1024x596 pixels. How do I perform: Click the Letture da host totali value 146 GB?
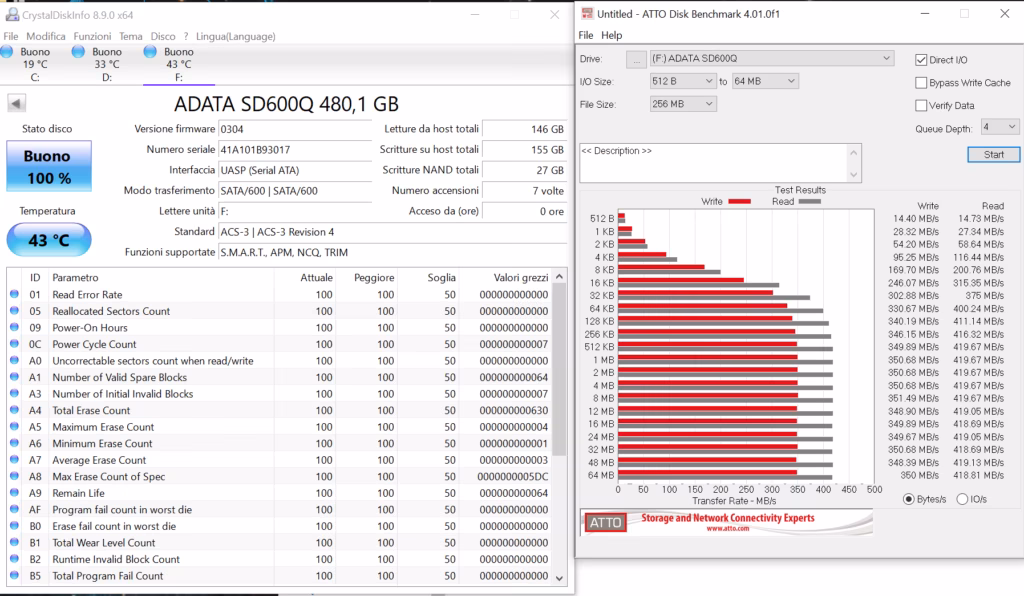click(x=524, y=129)
